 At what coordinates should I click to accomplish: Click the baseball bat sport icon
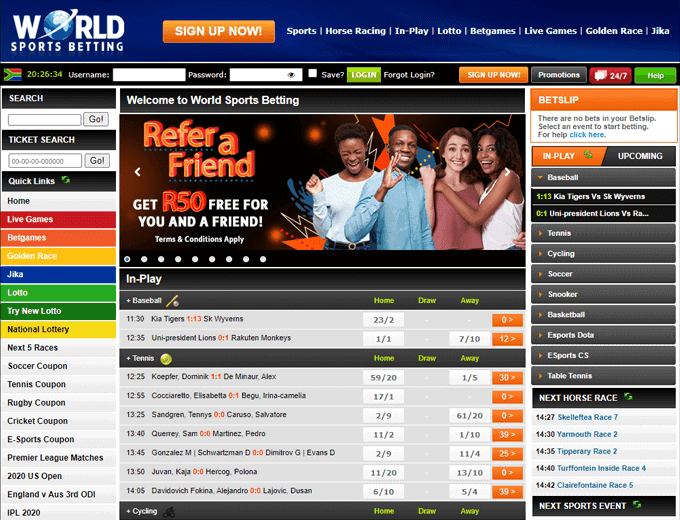pyautogui.click(x=173, y=301)
